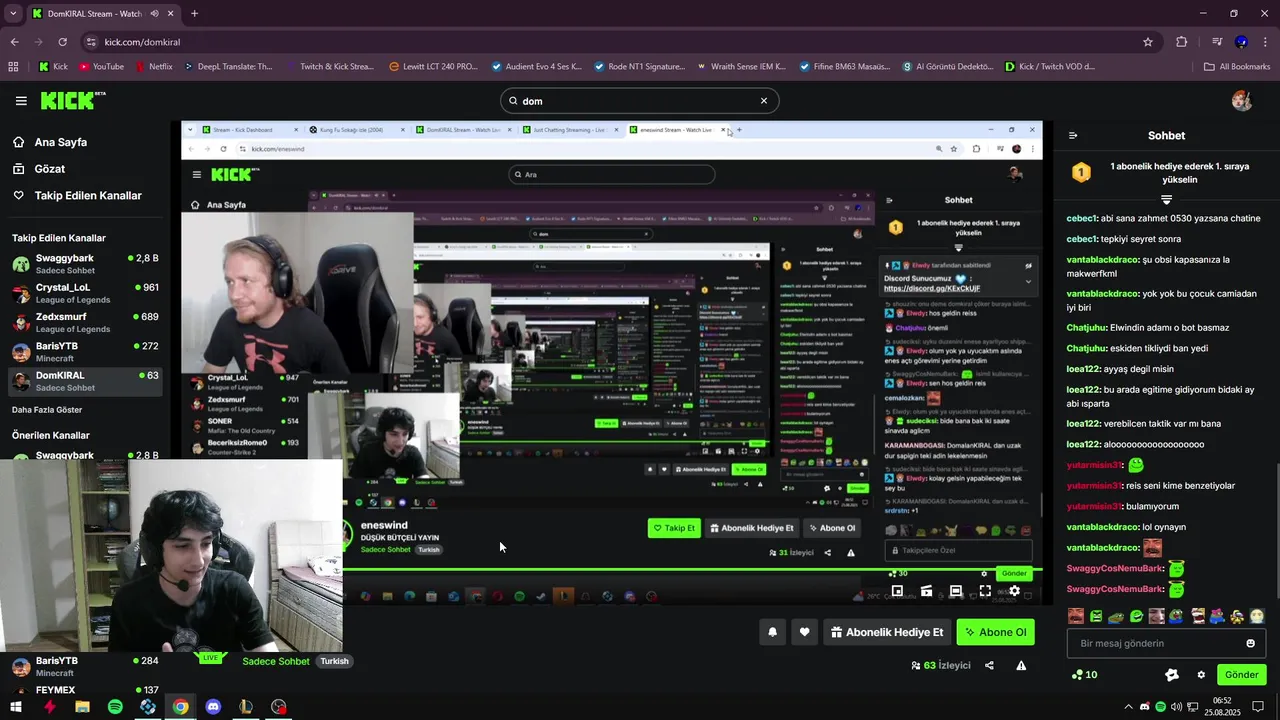Open BarisYTB Minecraft channel with 272 viewers
Image resolution: width=1280 pixels, height=720 pixels.
(85, 351)
